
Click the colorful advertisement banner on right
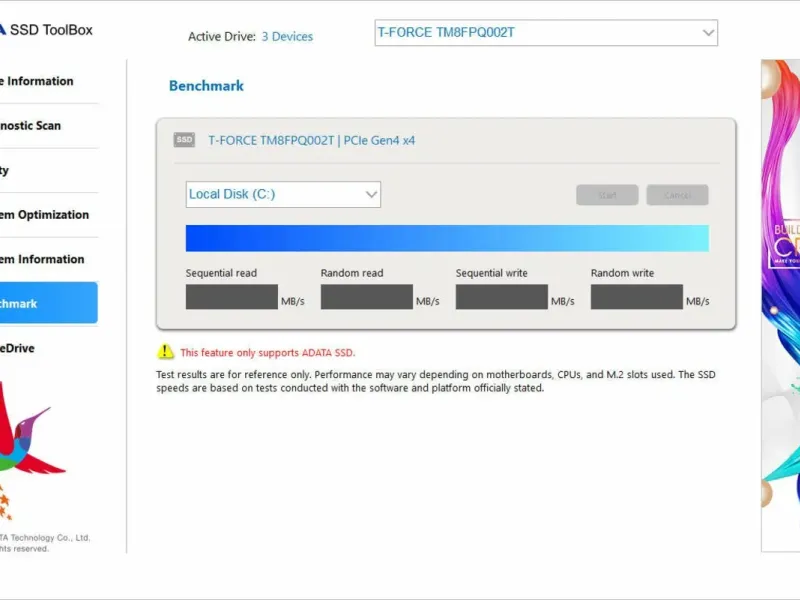(781, 305)
